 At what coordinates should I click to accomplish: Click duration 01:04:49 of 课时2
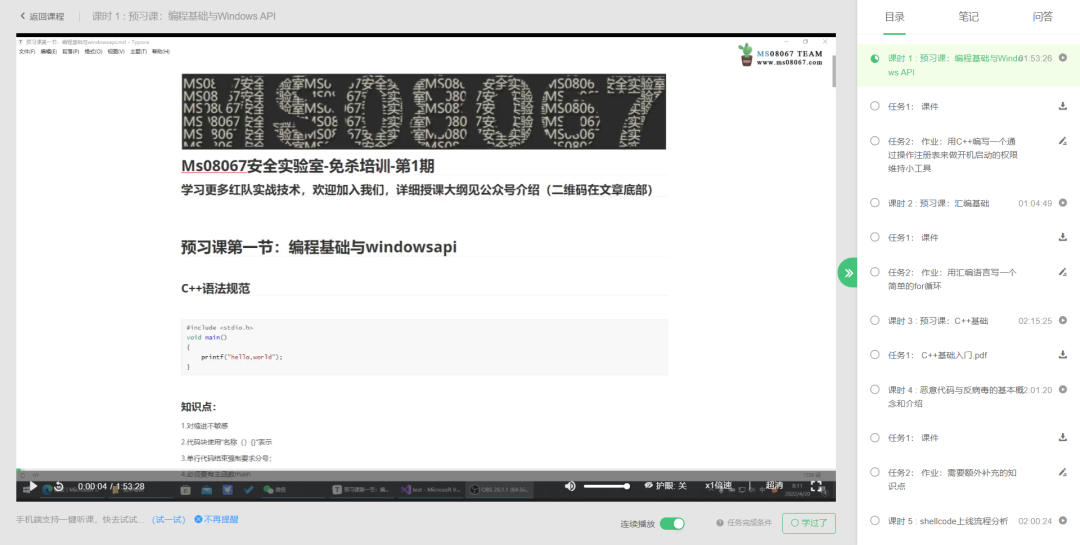1035,203
